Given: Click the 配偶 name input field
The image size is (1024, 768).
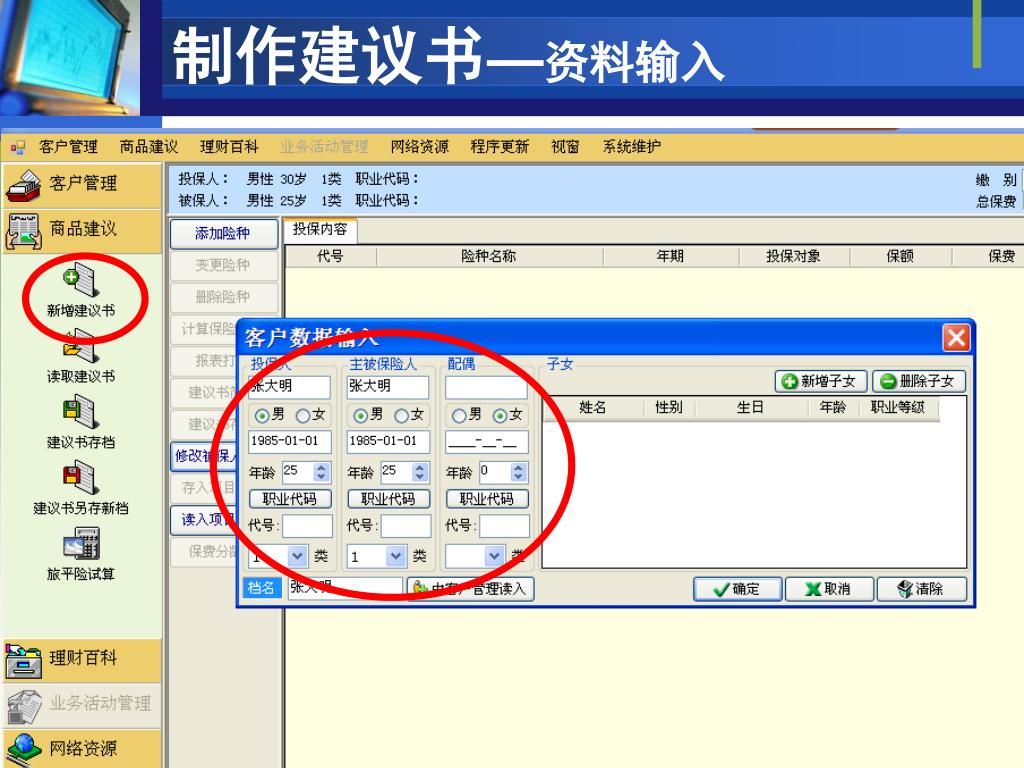Looking at the screenshot, I should point(486,387).
